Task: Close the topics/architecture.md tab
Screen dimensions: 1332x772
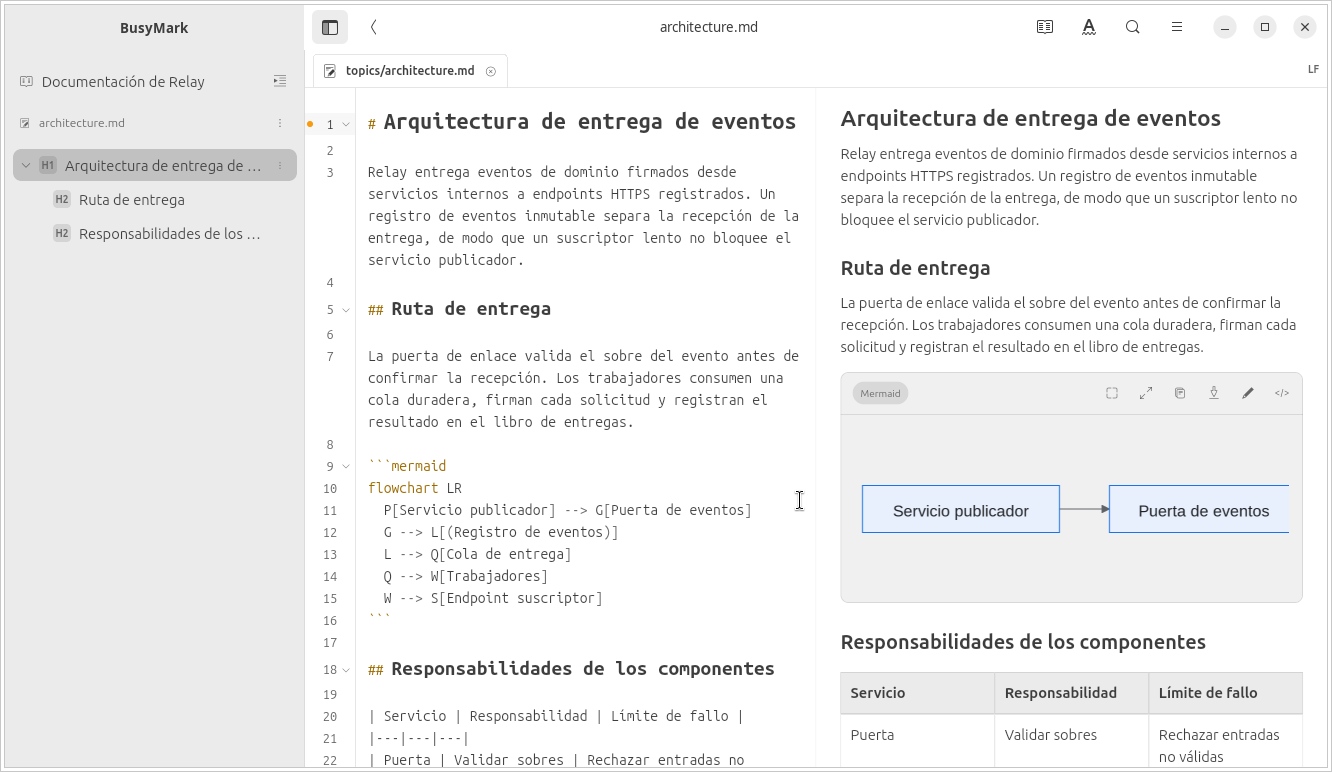Action: 491,71
